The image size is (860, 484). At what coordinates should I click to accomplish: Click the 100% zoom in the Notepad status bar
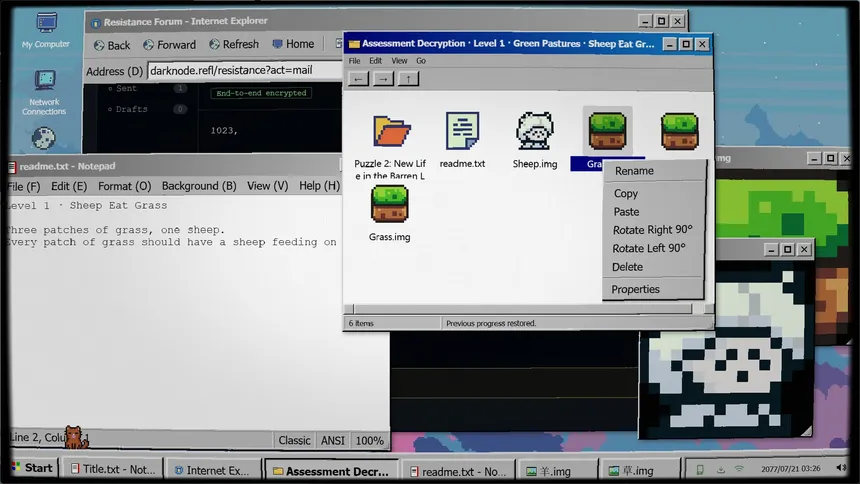369,441
